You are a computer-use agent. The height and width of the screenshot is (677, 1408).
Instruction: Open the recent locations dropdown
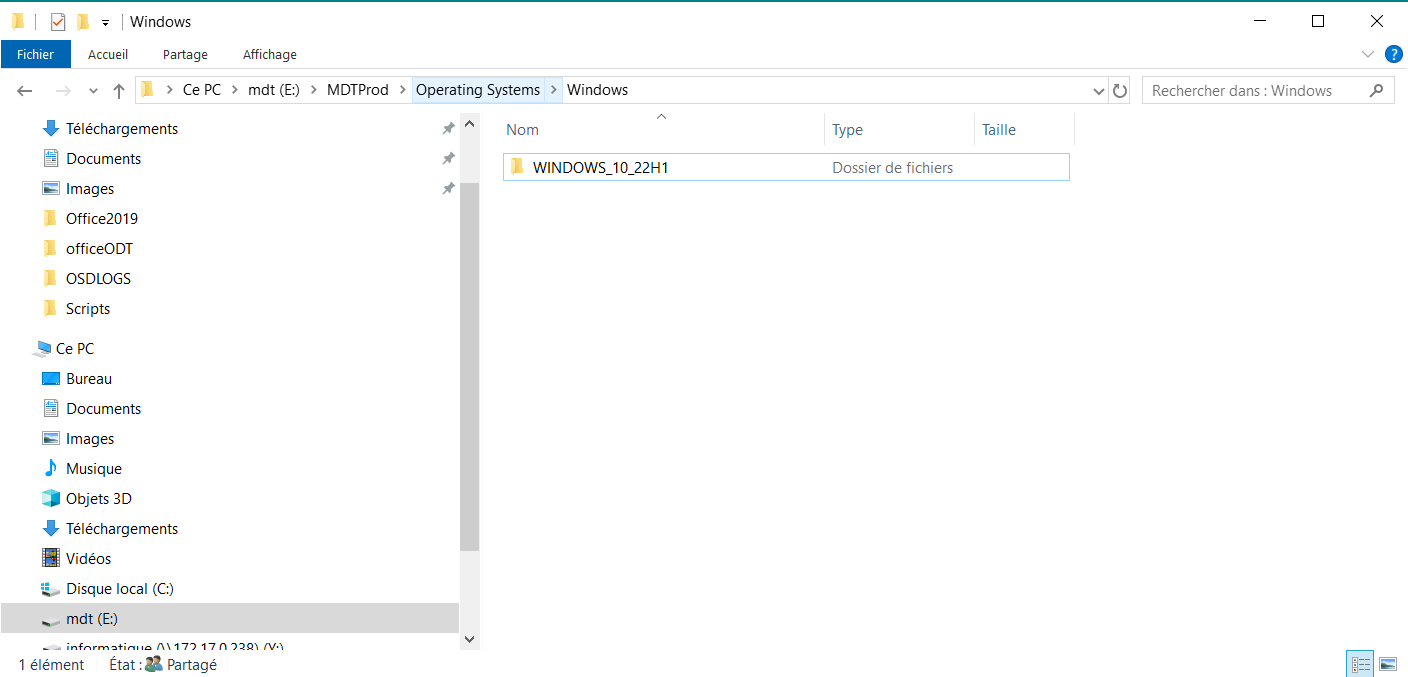pos(94,91)
